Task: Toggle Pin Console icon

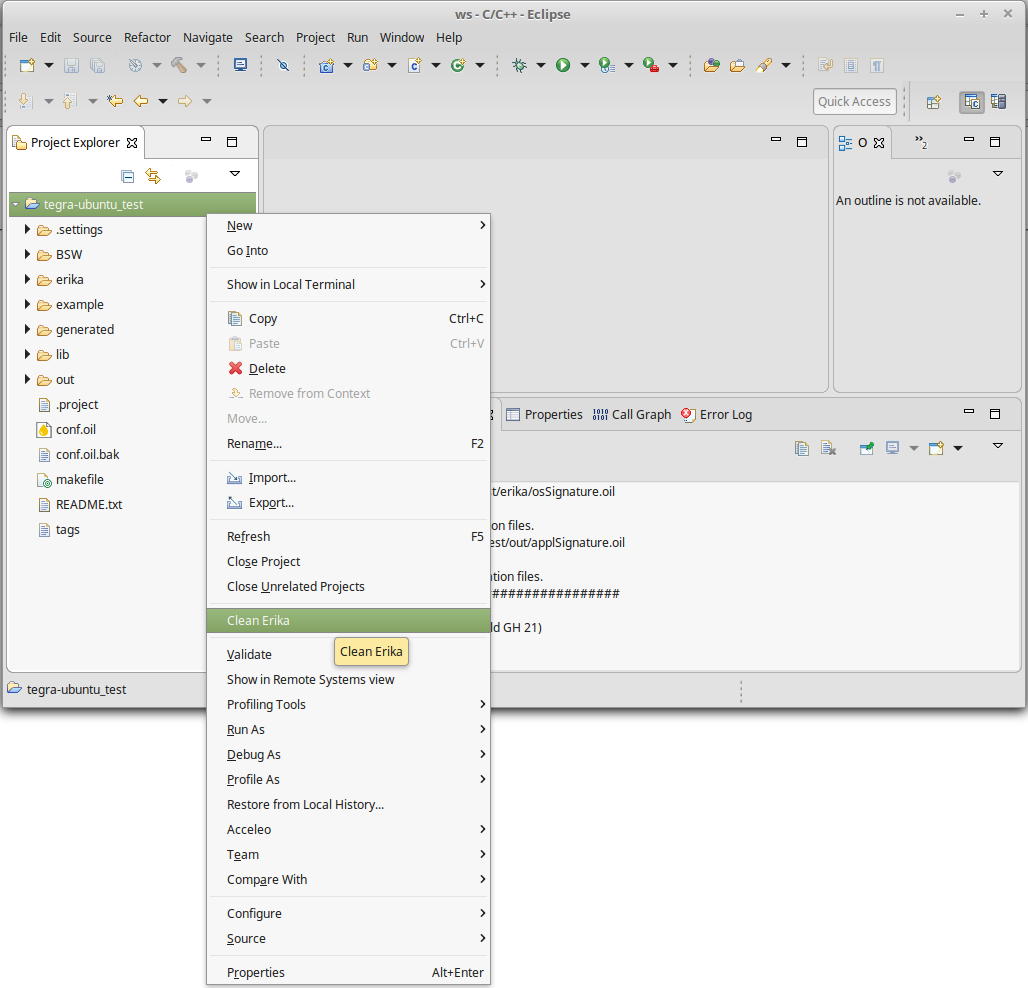Action: coord(867,448)
